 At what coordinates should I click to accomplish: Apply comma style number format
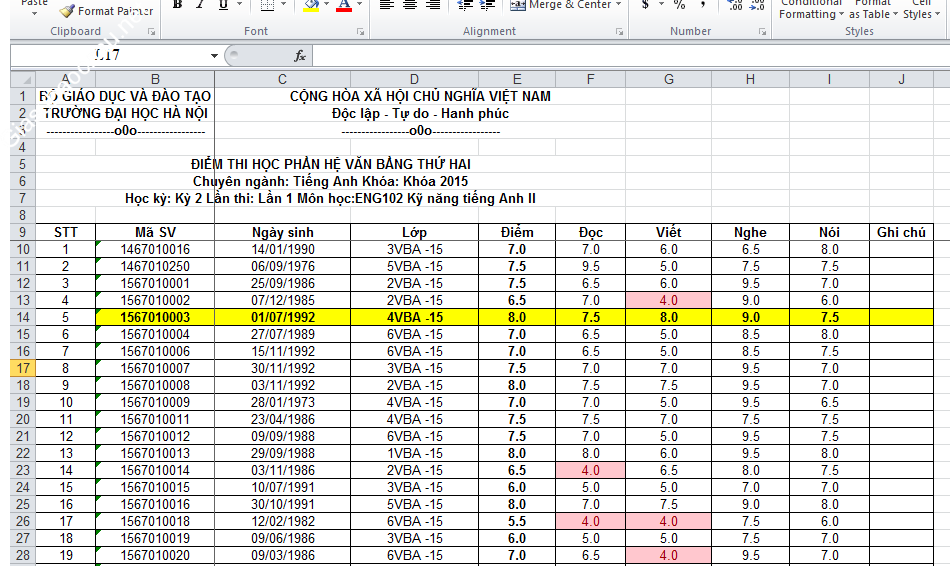point(703,5)
